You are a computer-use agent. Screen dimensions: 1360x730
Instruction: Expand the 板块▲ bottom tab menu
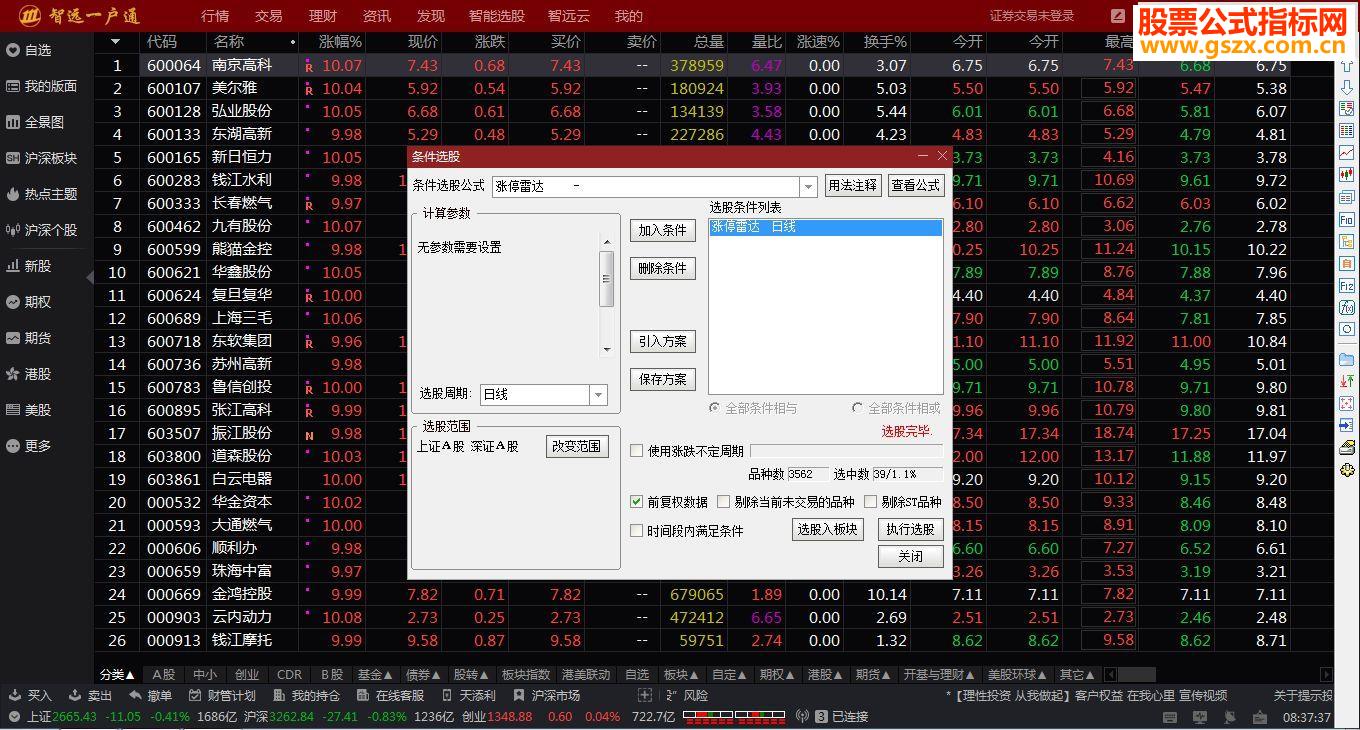[681, 675]
